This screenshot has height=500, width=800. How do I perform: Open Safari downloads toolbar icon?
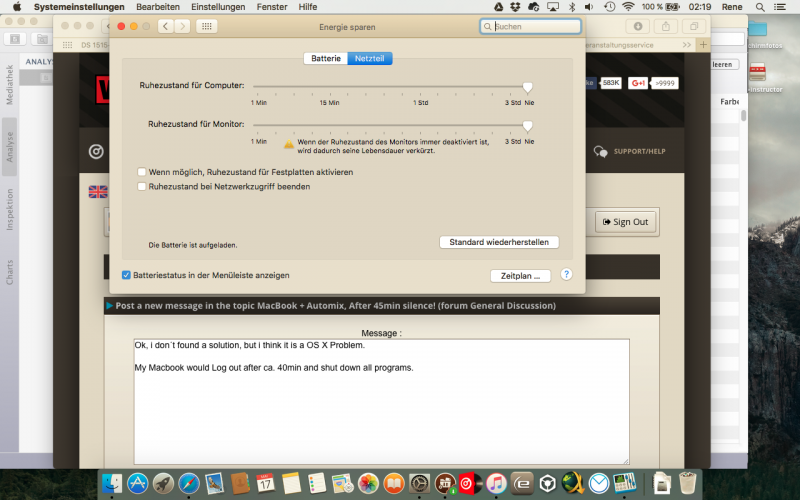click(x=638, y=26)
